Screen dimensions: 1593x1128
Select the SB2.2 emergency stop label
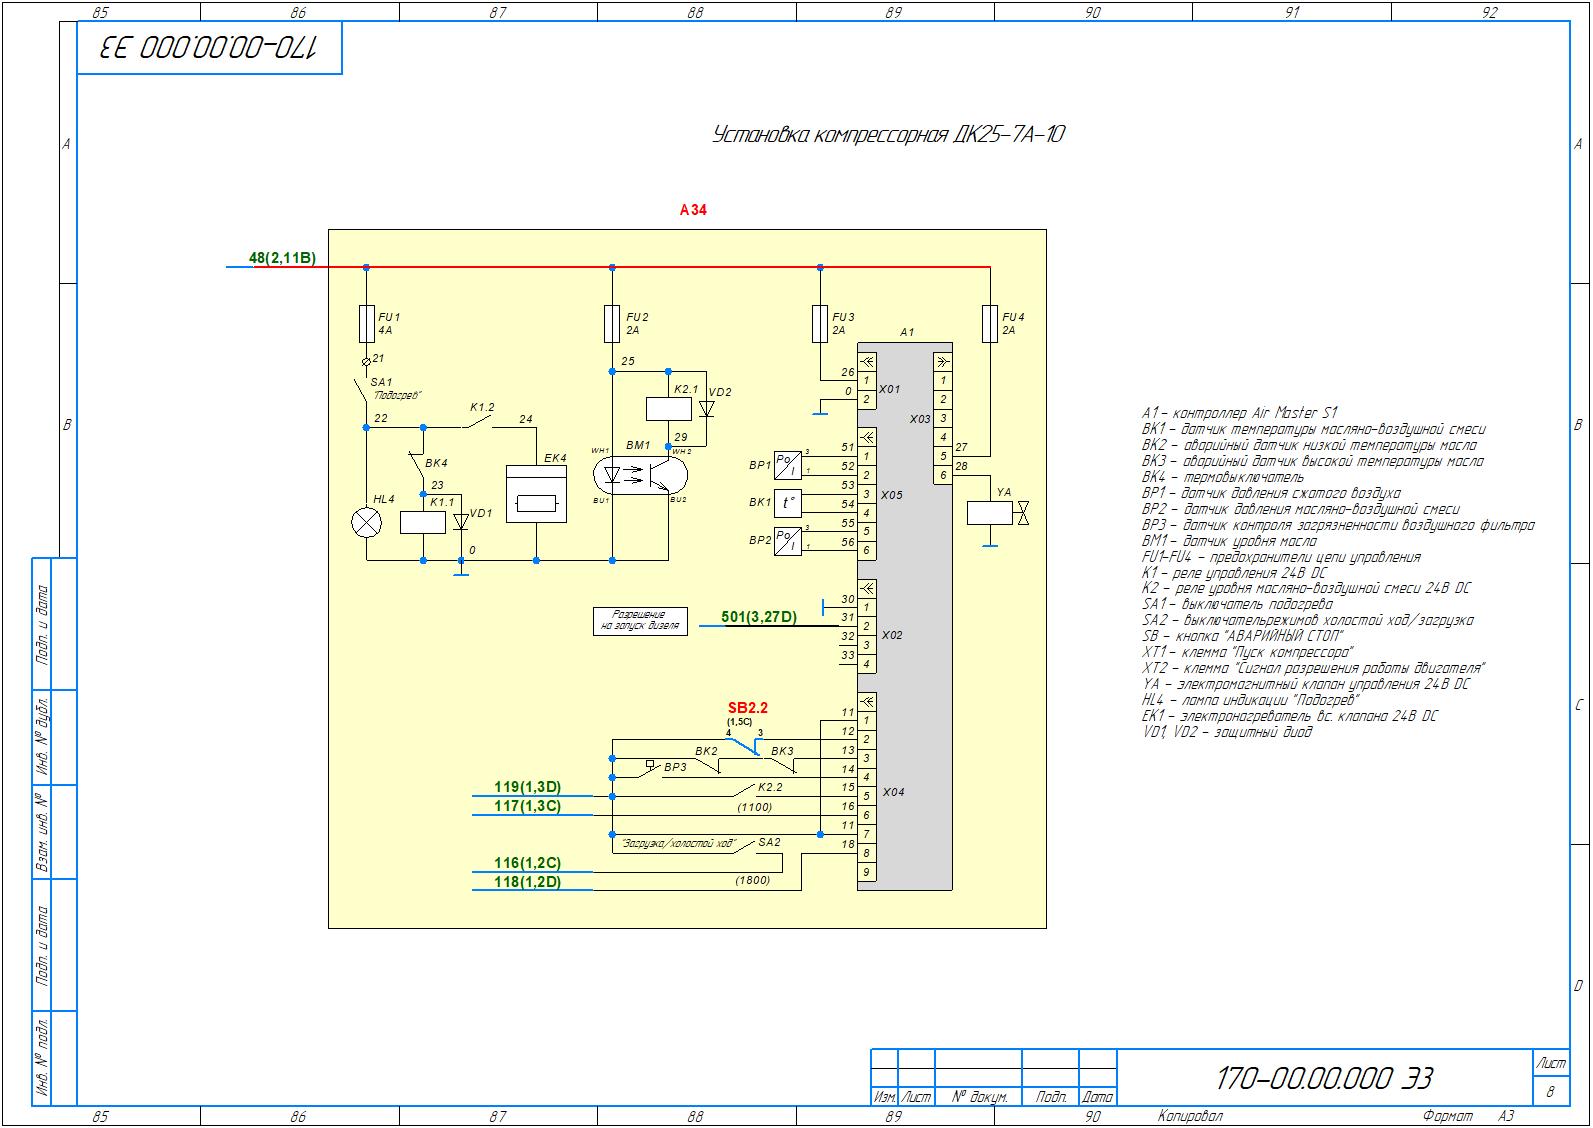pos(747,708)
